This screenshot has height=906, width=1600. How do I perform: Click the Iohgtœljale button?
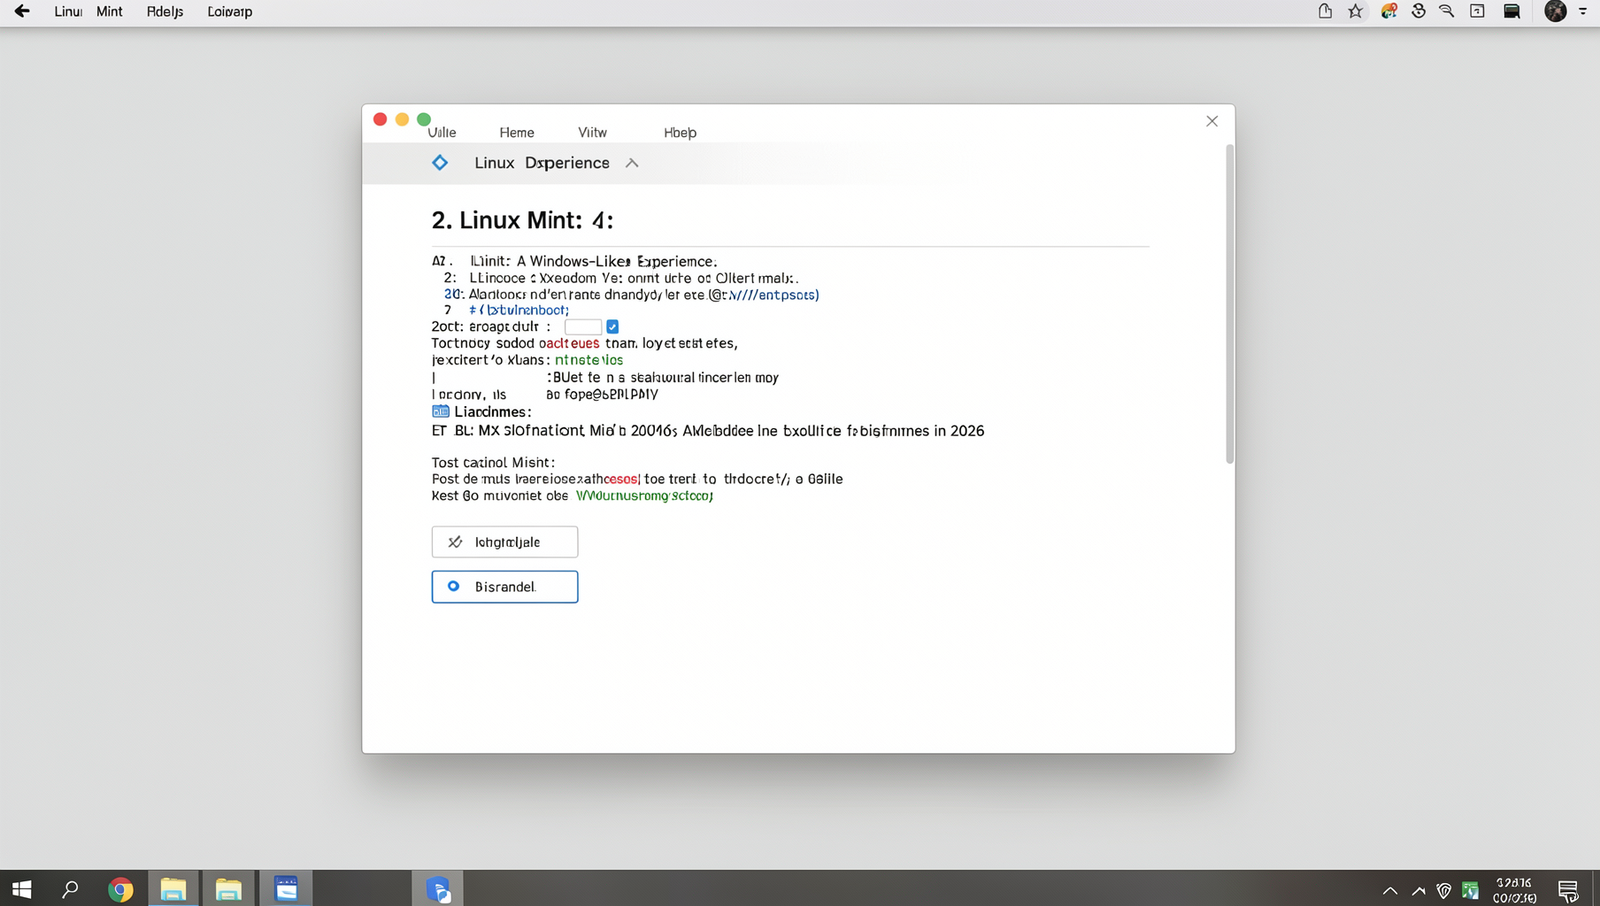(505, 542)
